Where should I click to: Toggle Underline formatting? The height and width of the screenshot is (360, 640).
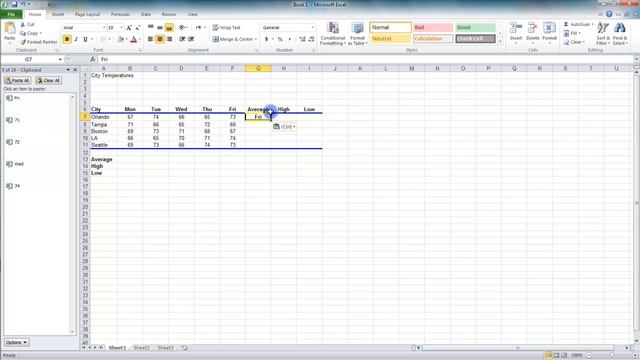(85, 39)
